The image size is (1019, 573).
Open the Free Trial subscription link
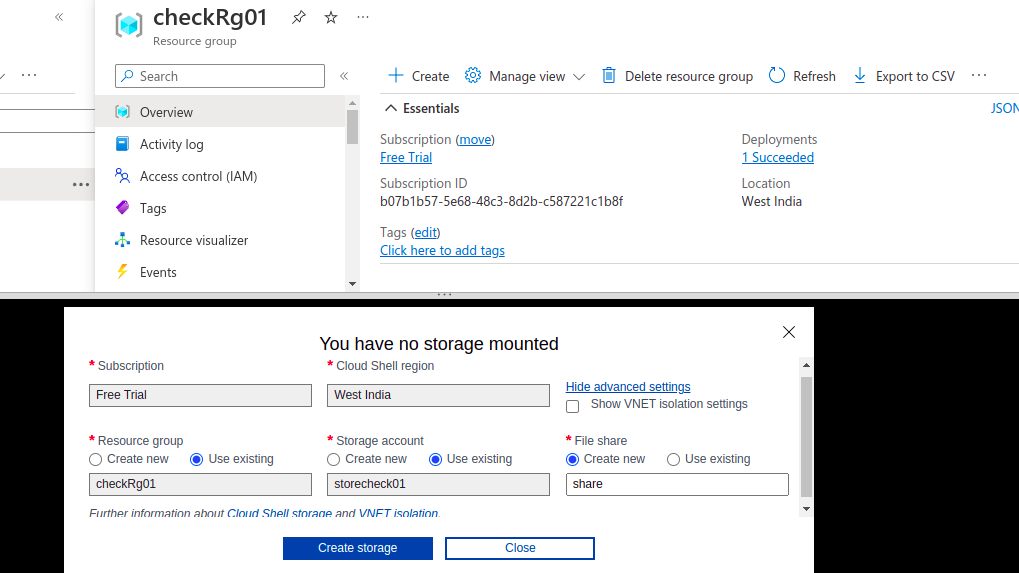[406, 157]
